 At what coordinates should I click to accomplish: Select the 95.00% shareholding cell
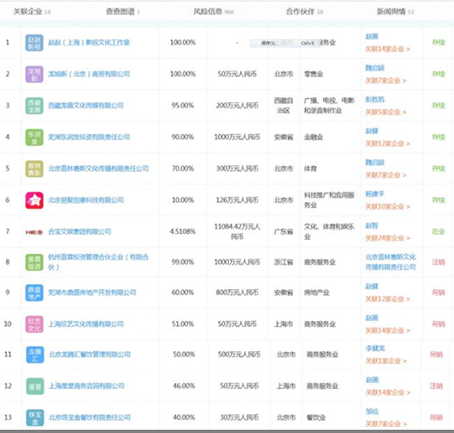point(182,105)
